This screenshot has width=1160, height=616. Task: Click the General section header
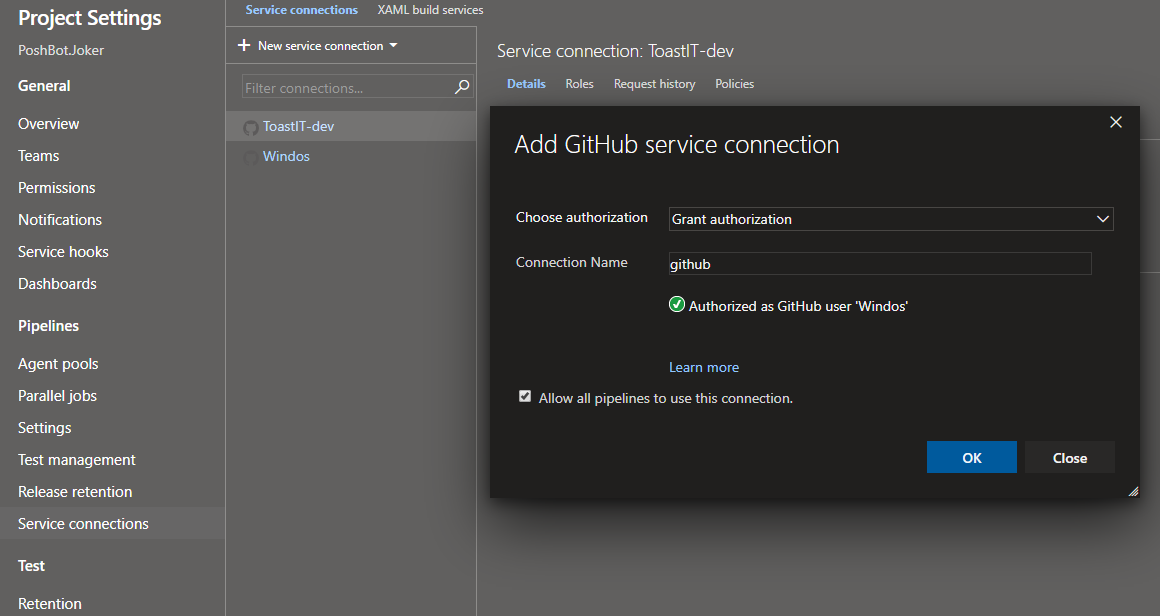point(44,86)
